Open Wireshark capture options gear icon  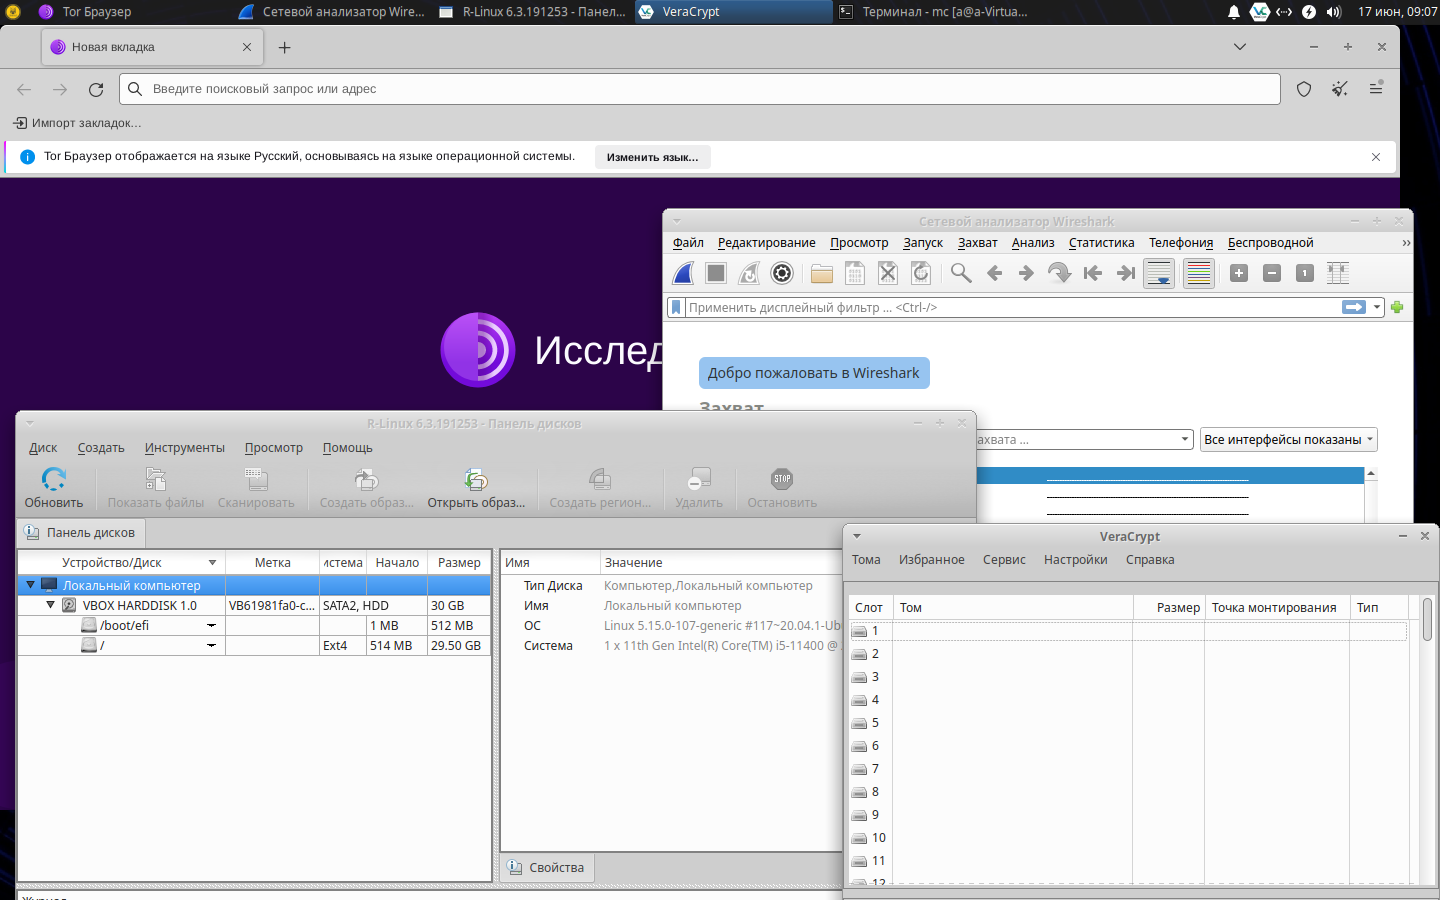pyautogui.click(x=782, y=273)
